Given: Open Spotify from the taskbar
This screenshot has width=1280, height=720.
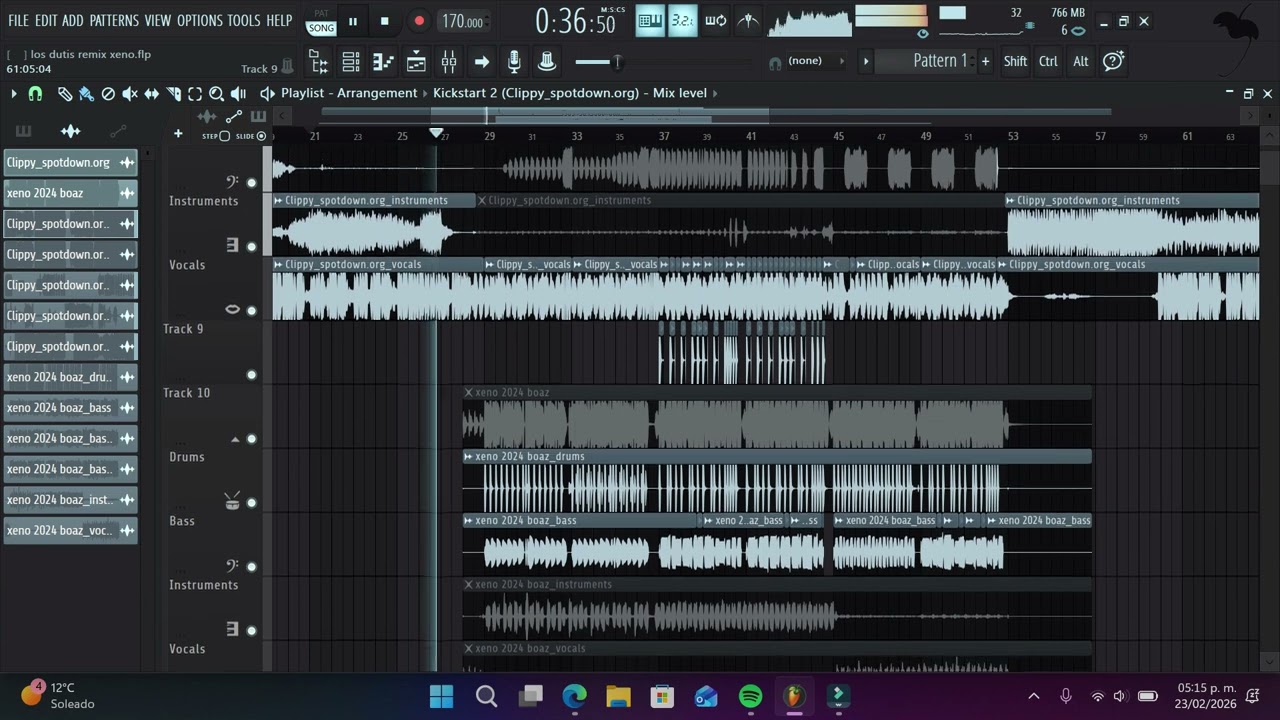Looking at the screenshot, I should 750,696.
